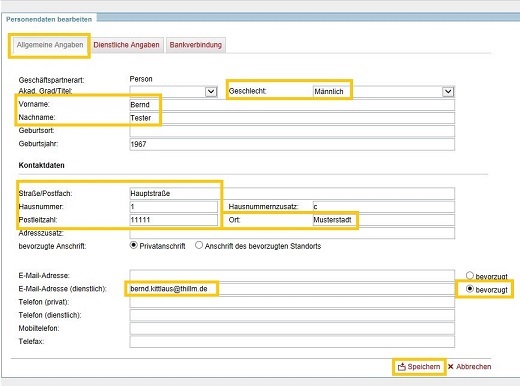The width and height of the screenshot is (520, 386).
Task: Click the Personendaten bearbeiten heading
Action: click(49, 19)
